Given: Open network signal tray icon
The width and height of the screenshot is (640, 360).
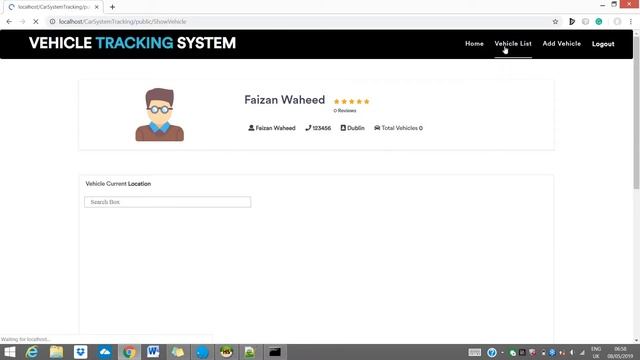Looking at the screenshot, I should point(582,352).
